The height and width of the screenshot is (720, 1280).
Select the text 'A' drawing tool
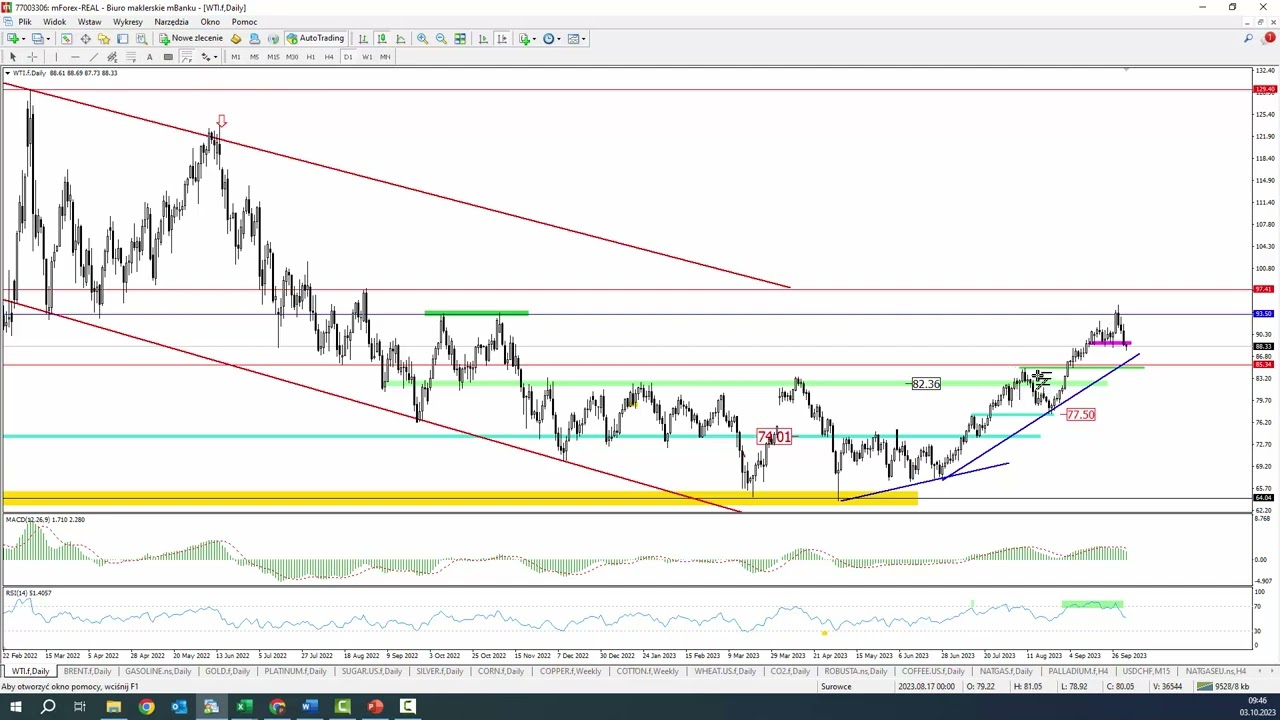[149, 57]
